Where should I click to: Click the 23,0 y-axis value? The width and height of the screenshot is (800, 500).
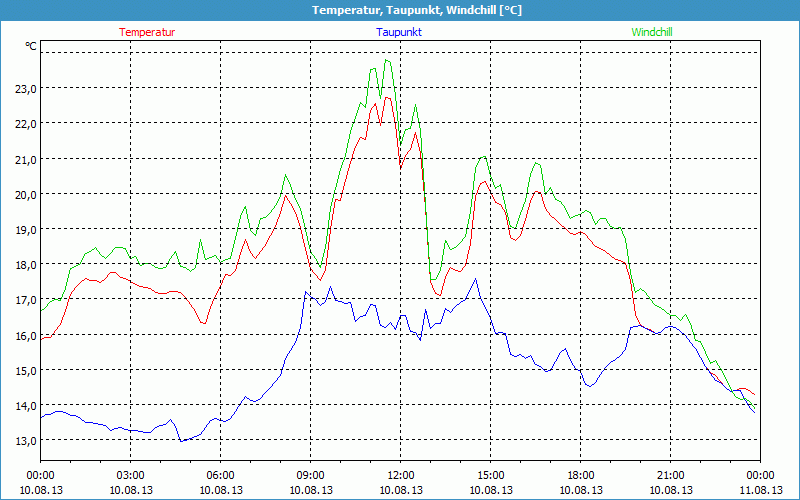[26, 88]
